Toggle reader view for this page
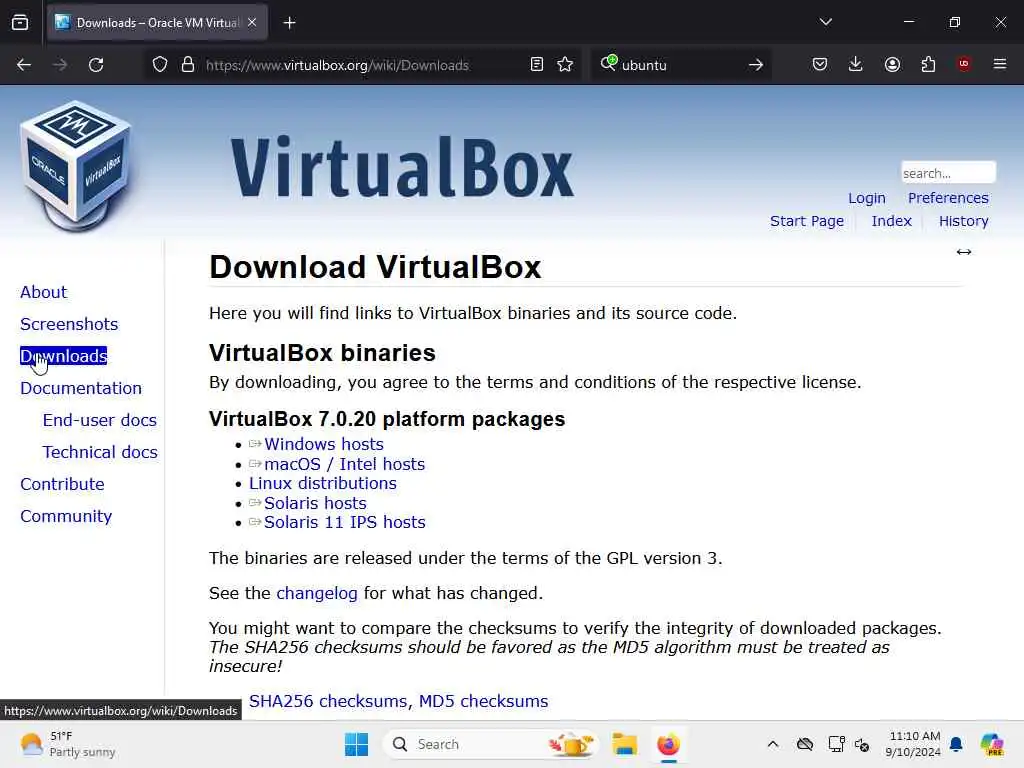 [x=537, y=64]
